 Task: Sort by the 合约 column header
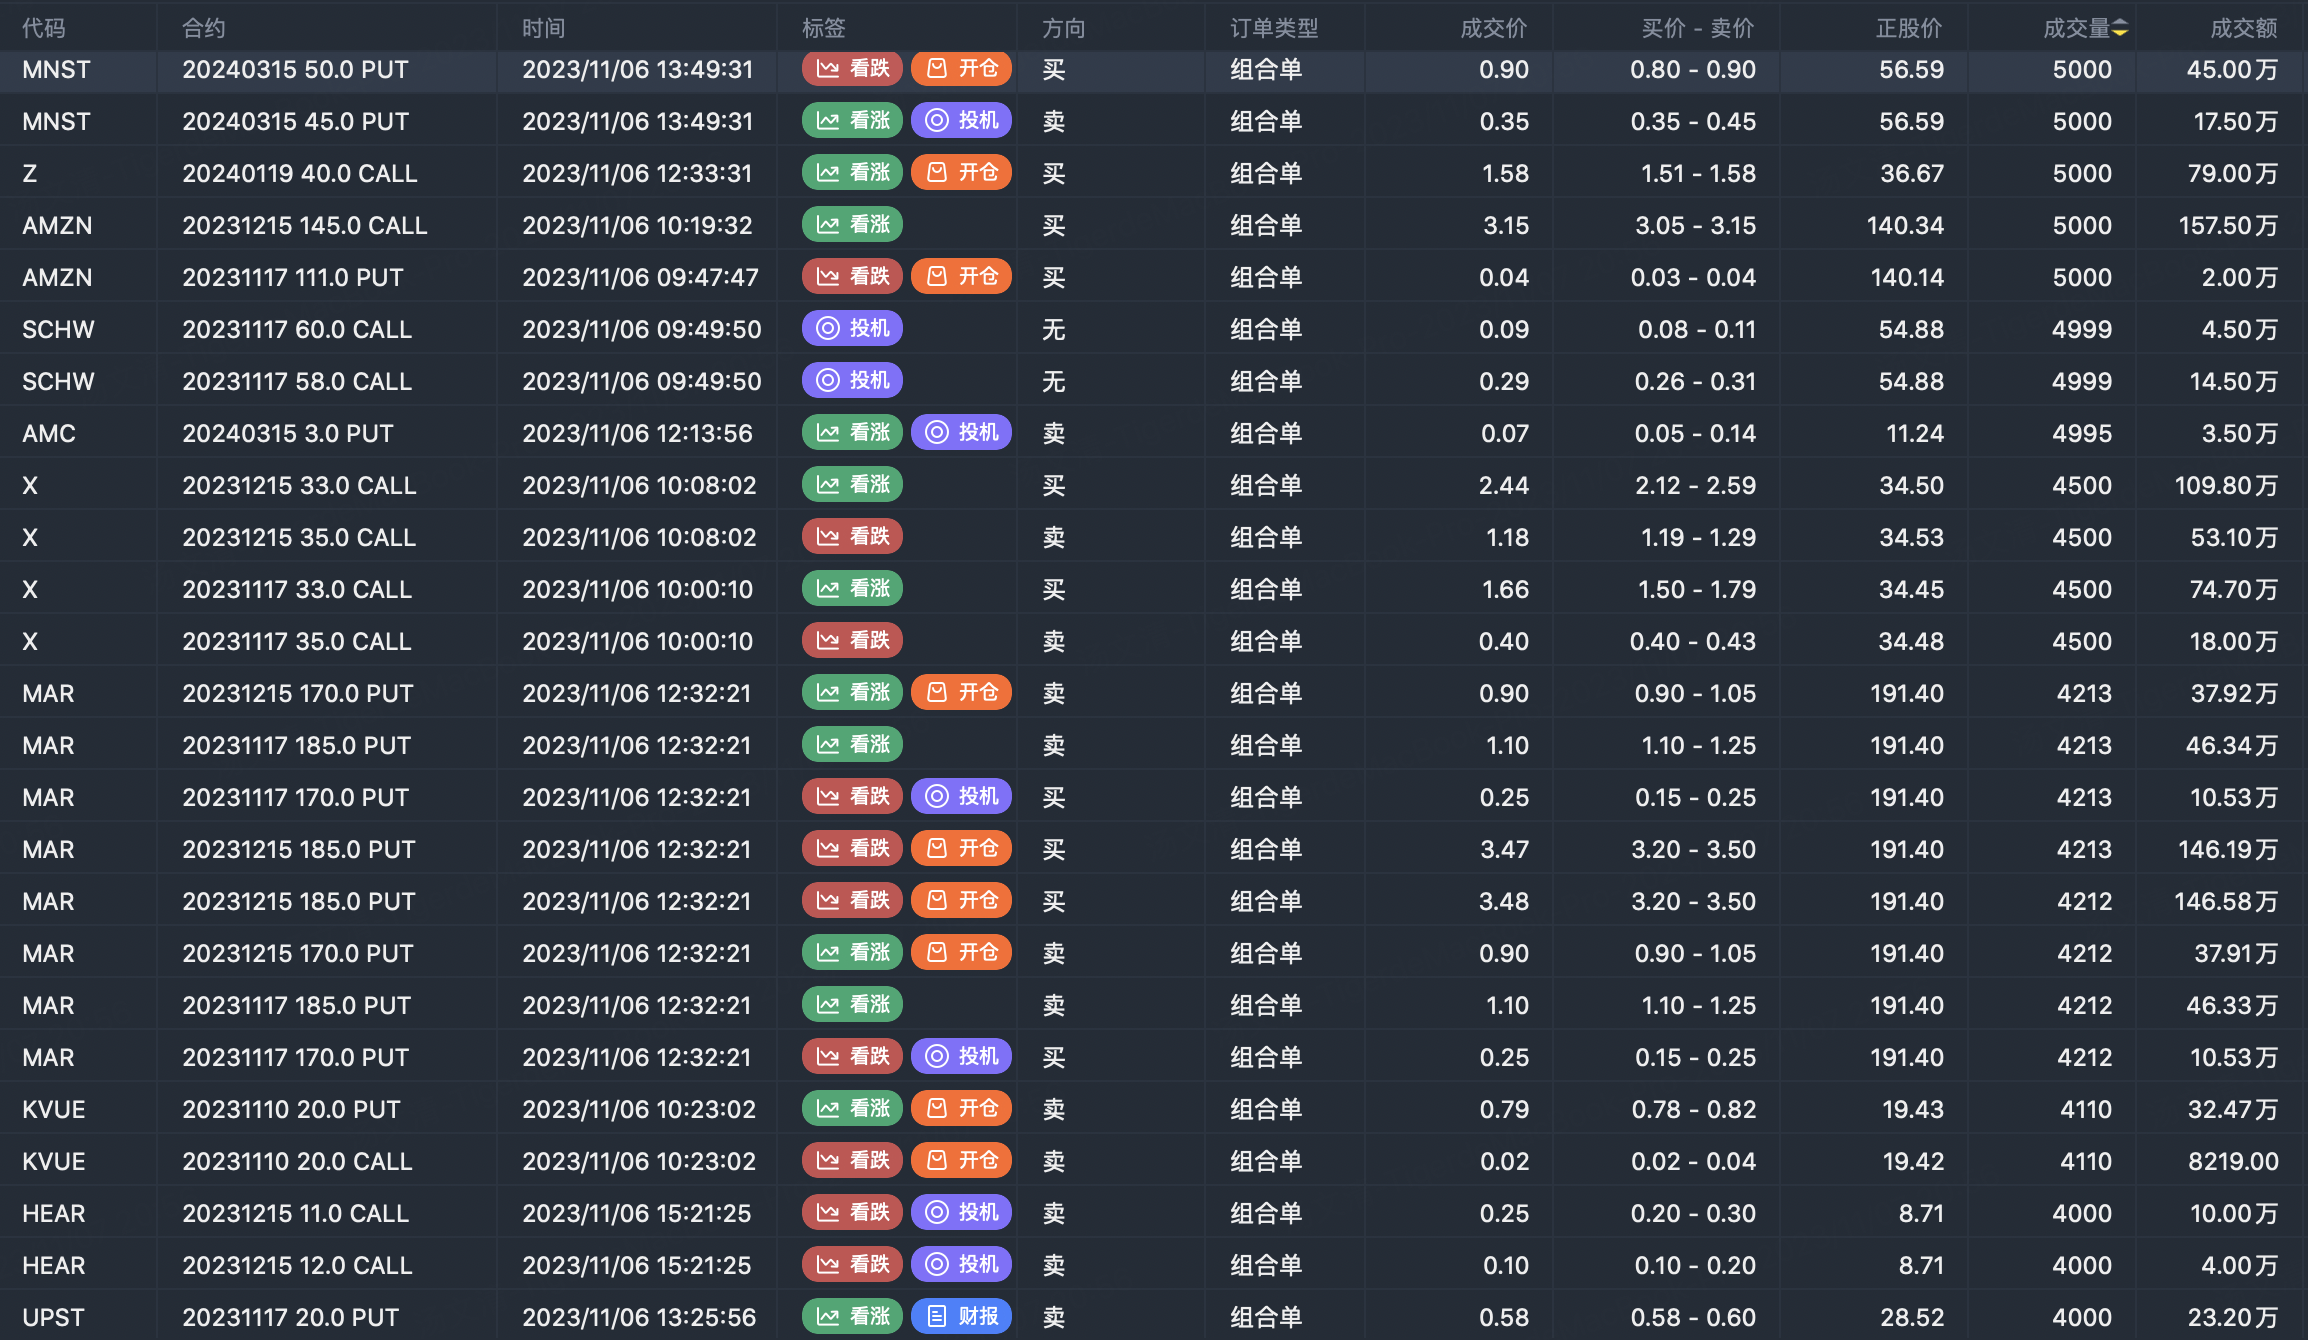click(x=204, y=28)
